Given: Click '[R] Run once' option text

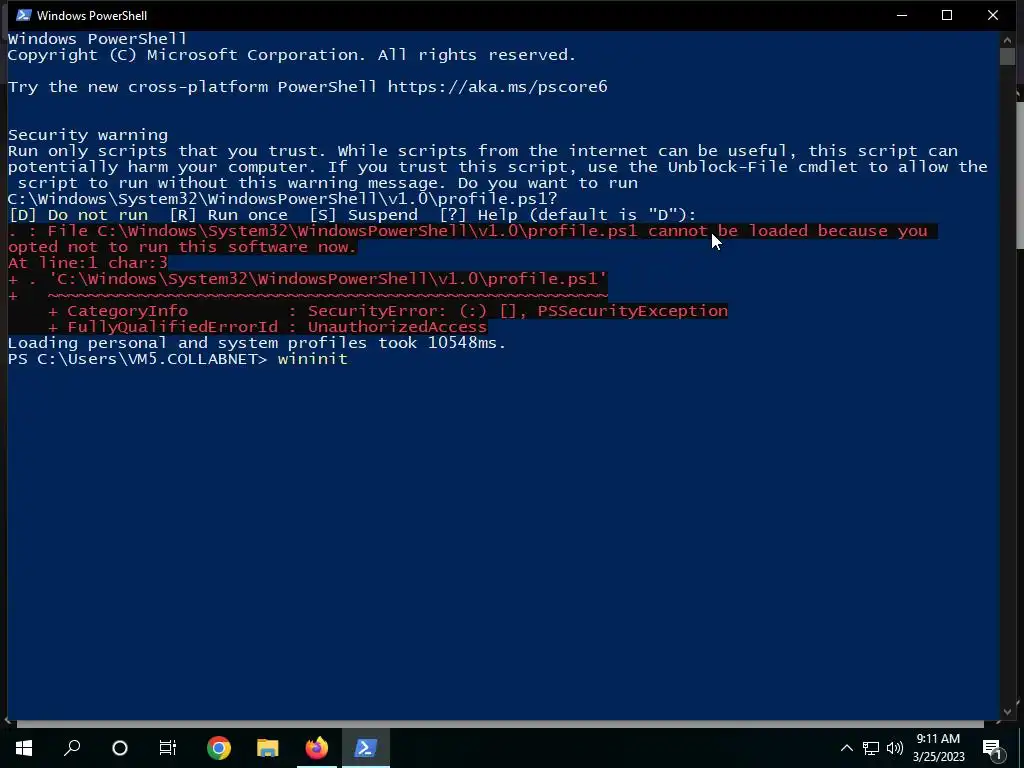Looking at the screenshot, I should (228, 215).
